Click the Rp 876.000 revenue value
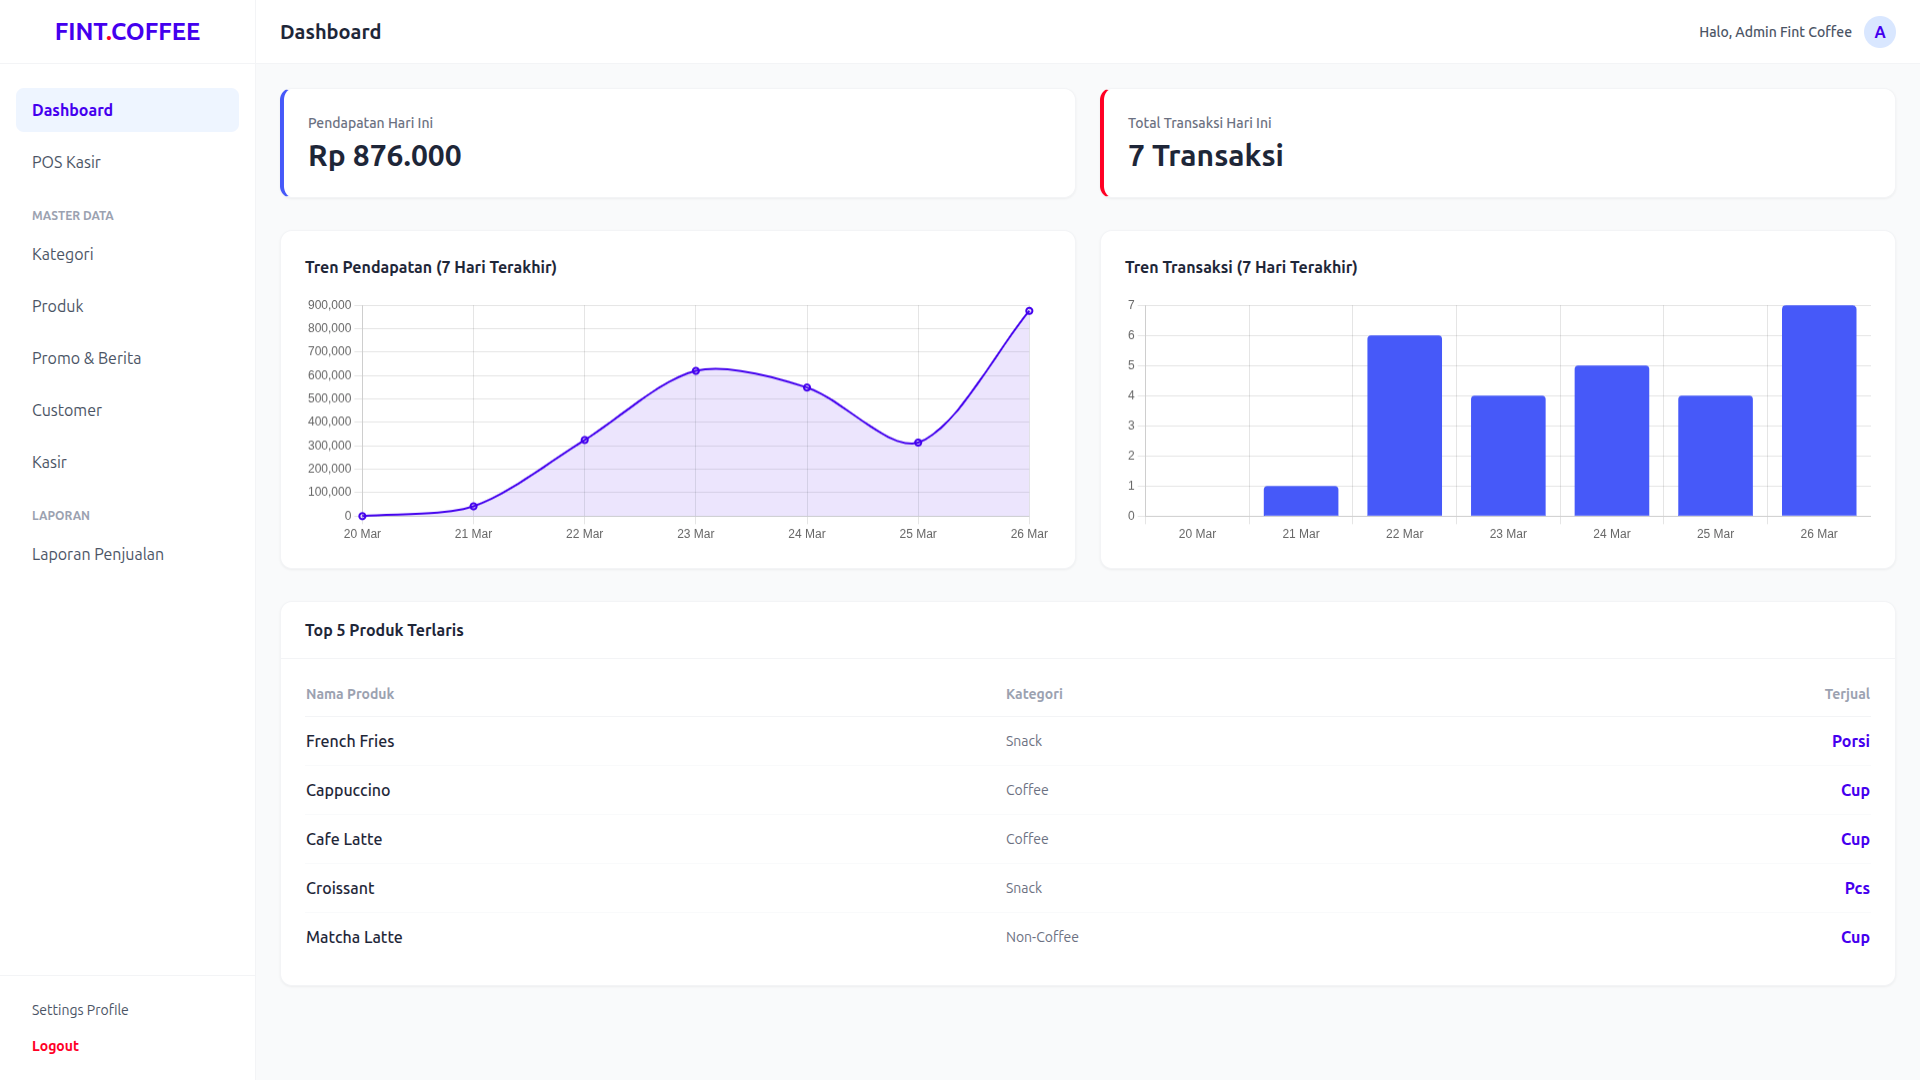 point(385,156)
